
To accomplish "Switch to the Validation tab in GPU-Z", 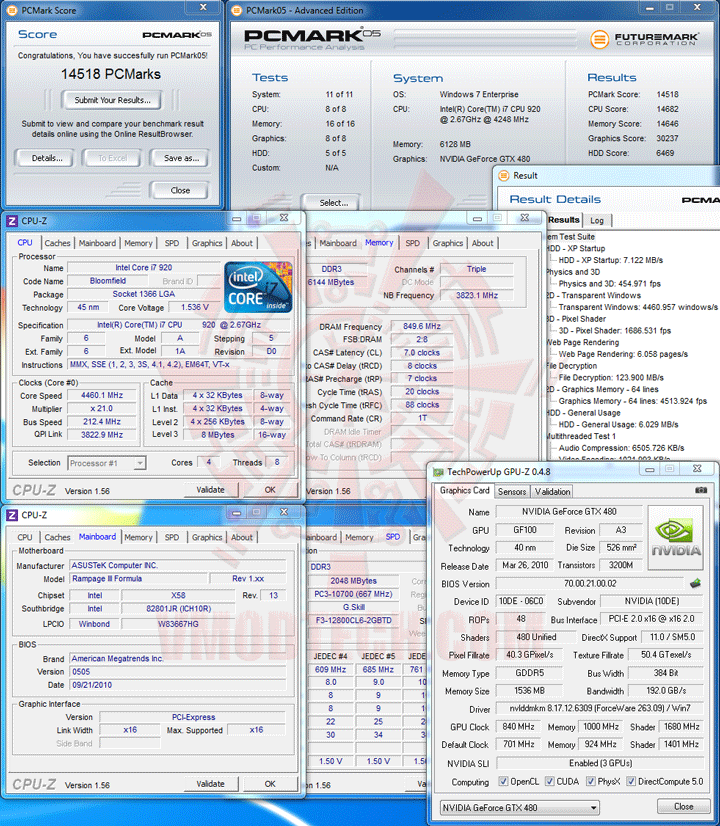I will [x=552, y=491].
